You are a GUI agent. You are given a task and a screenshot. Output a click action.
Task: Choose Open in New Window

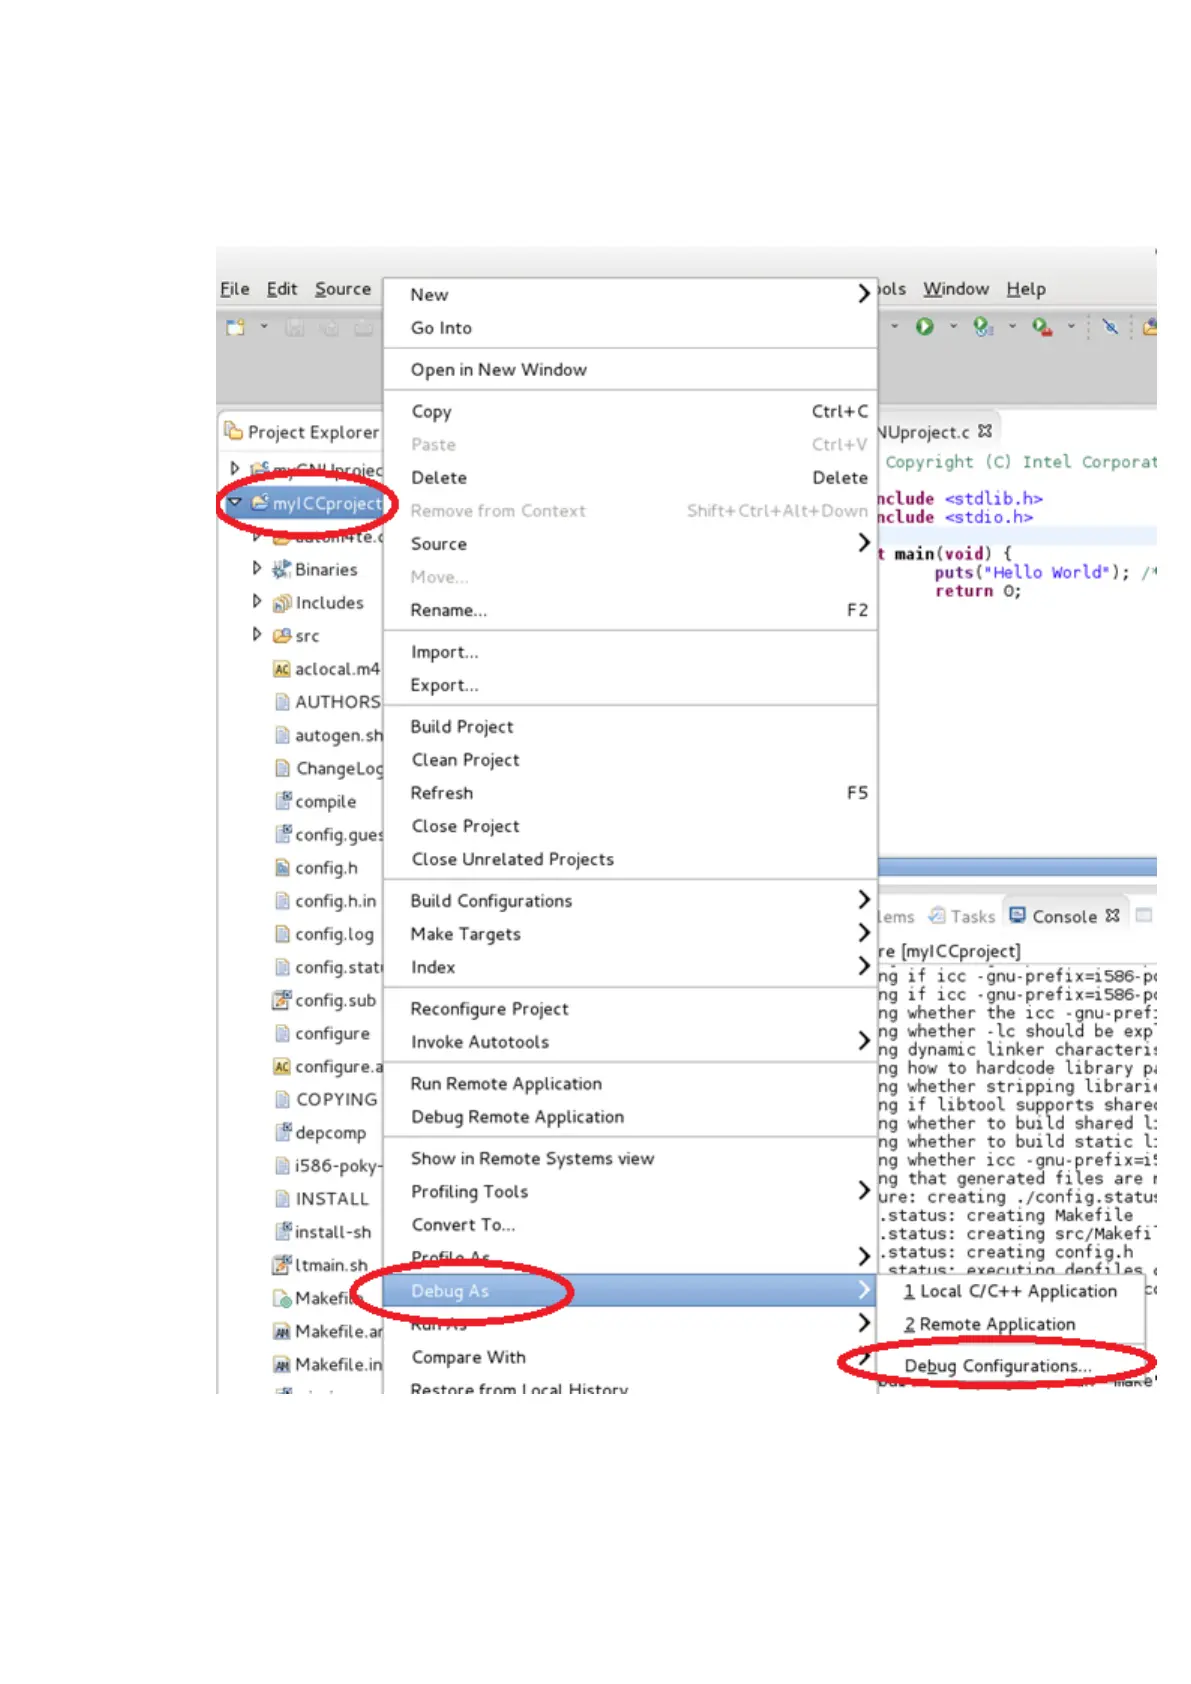630,370
